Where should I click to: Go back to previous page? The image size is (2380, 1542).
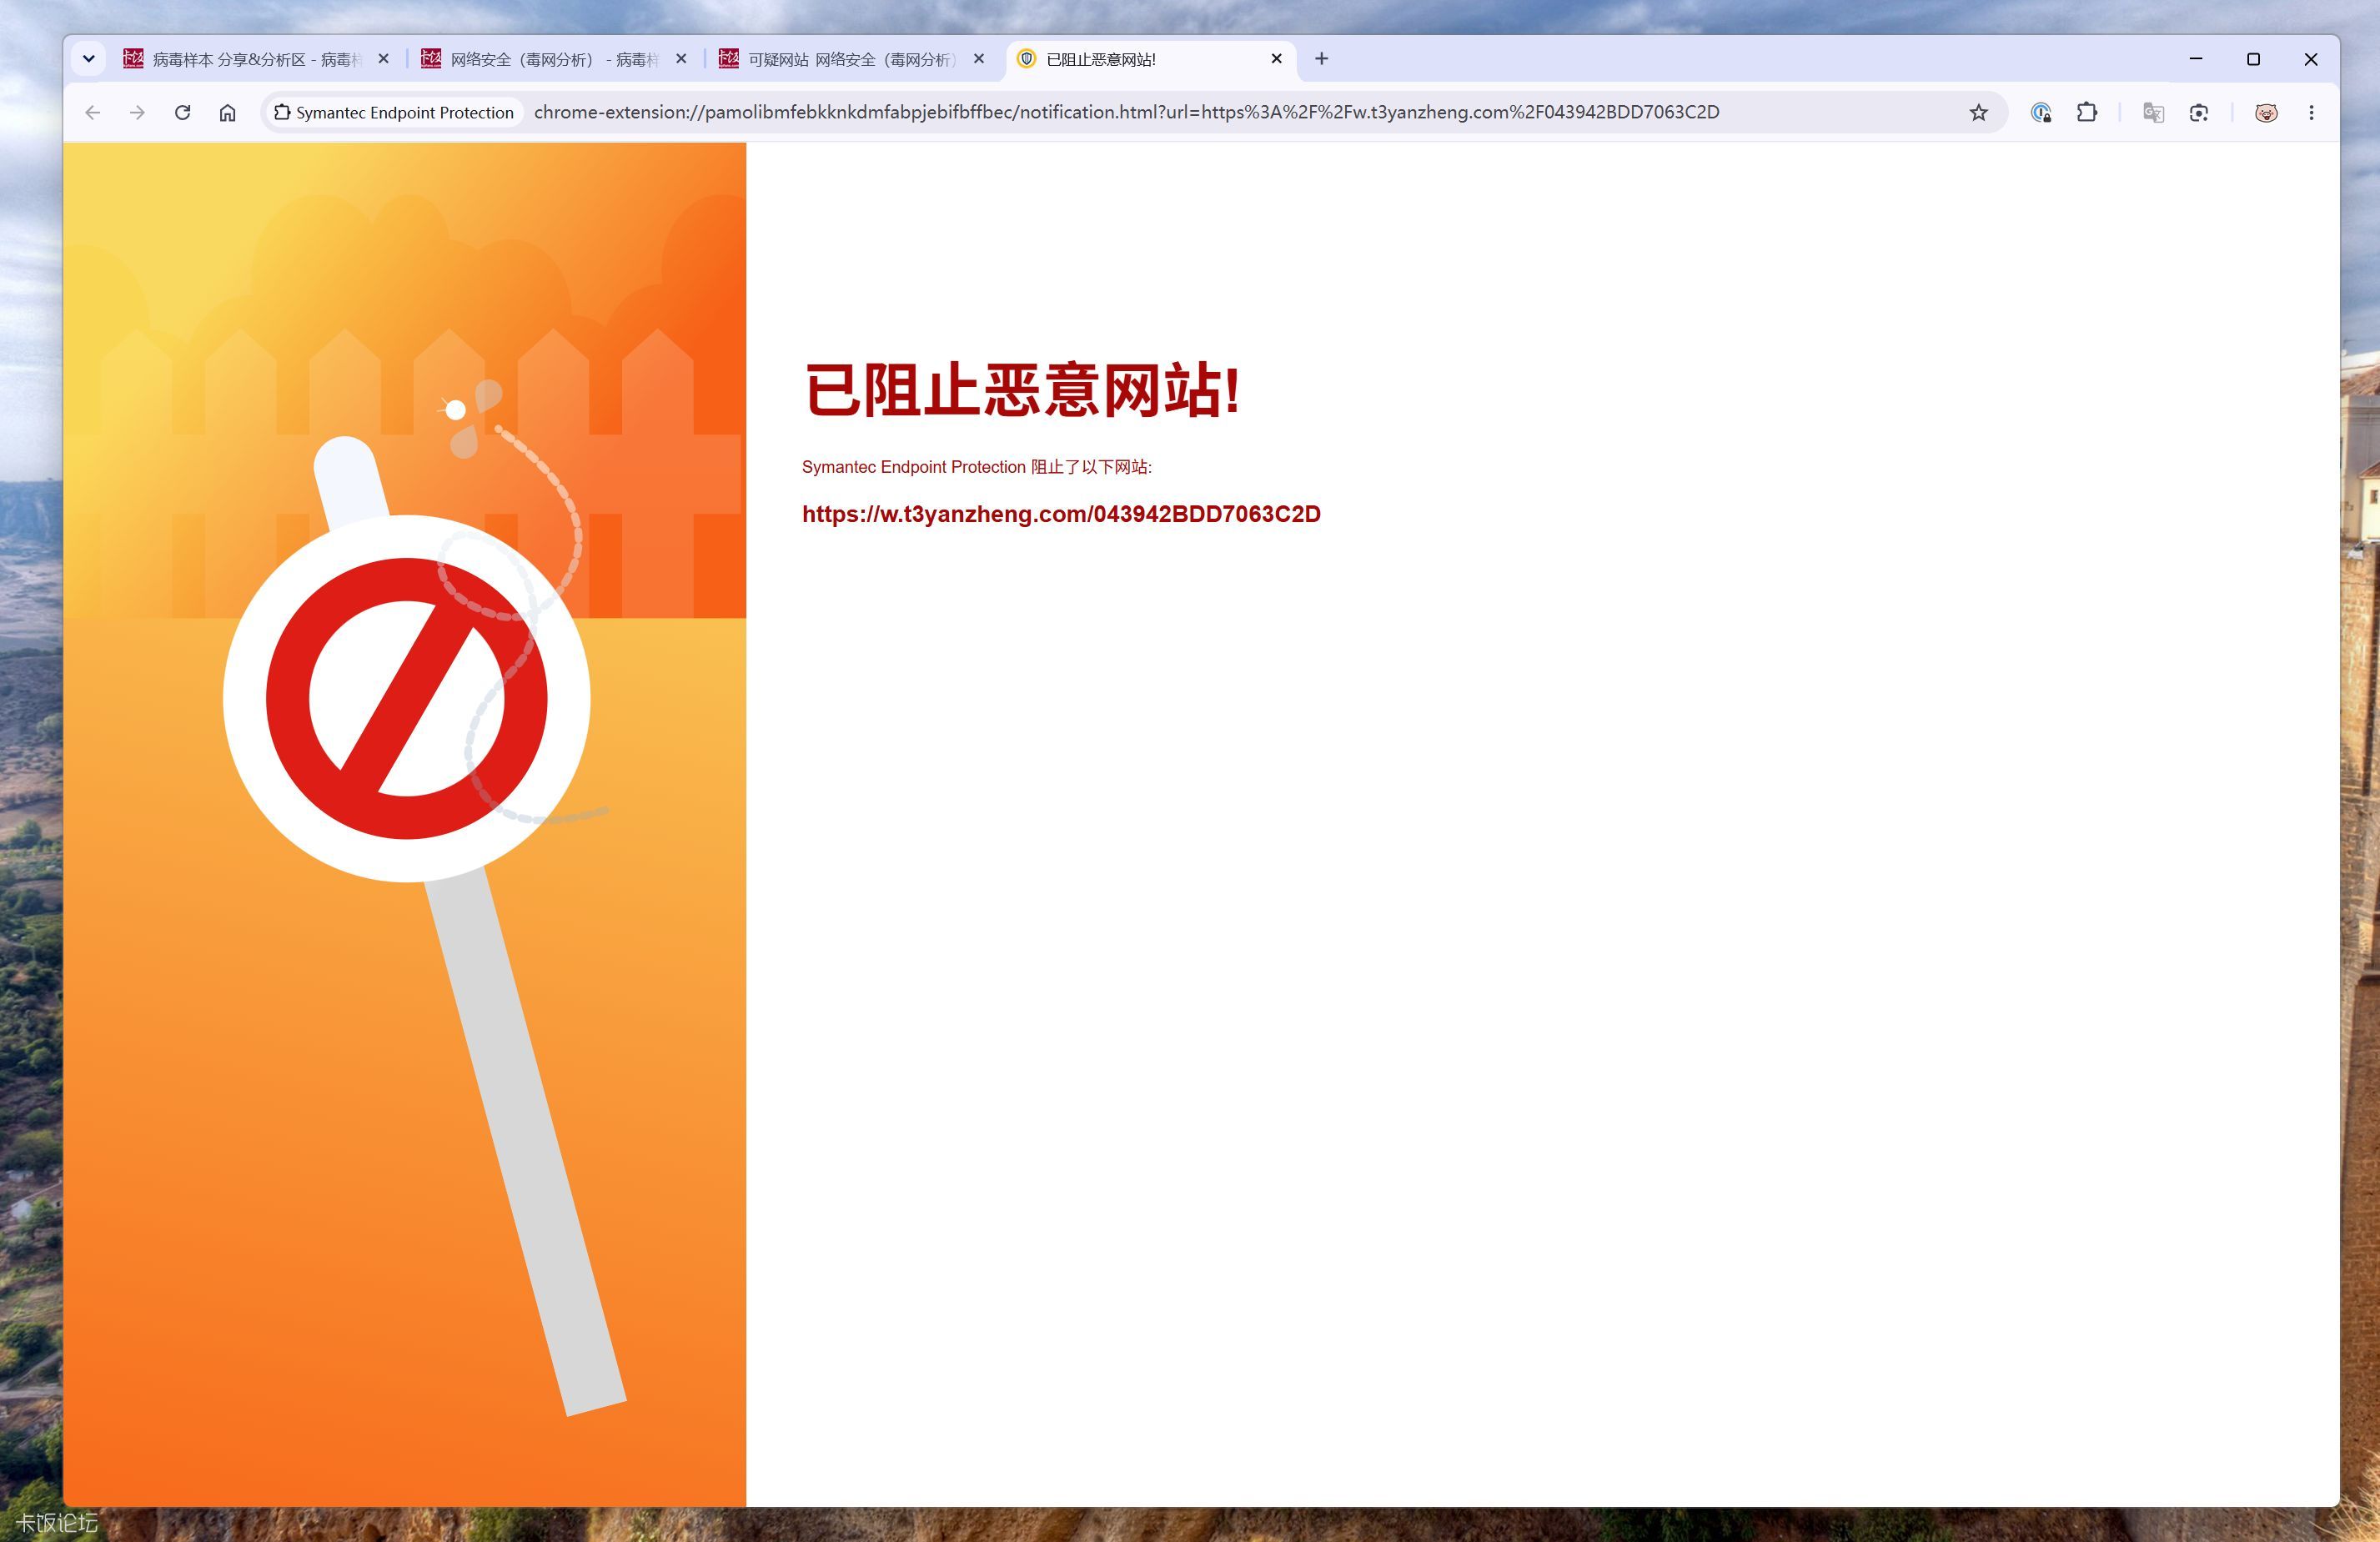tap(93, 112)
